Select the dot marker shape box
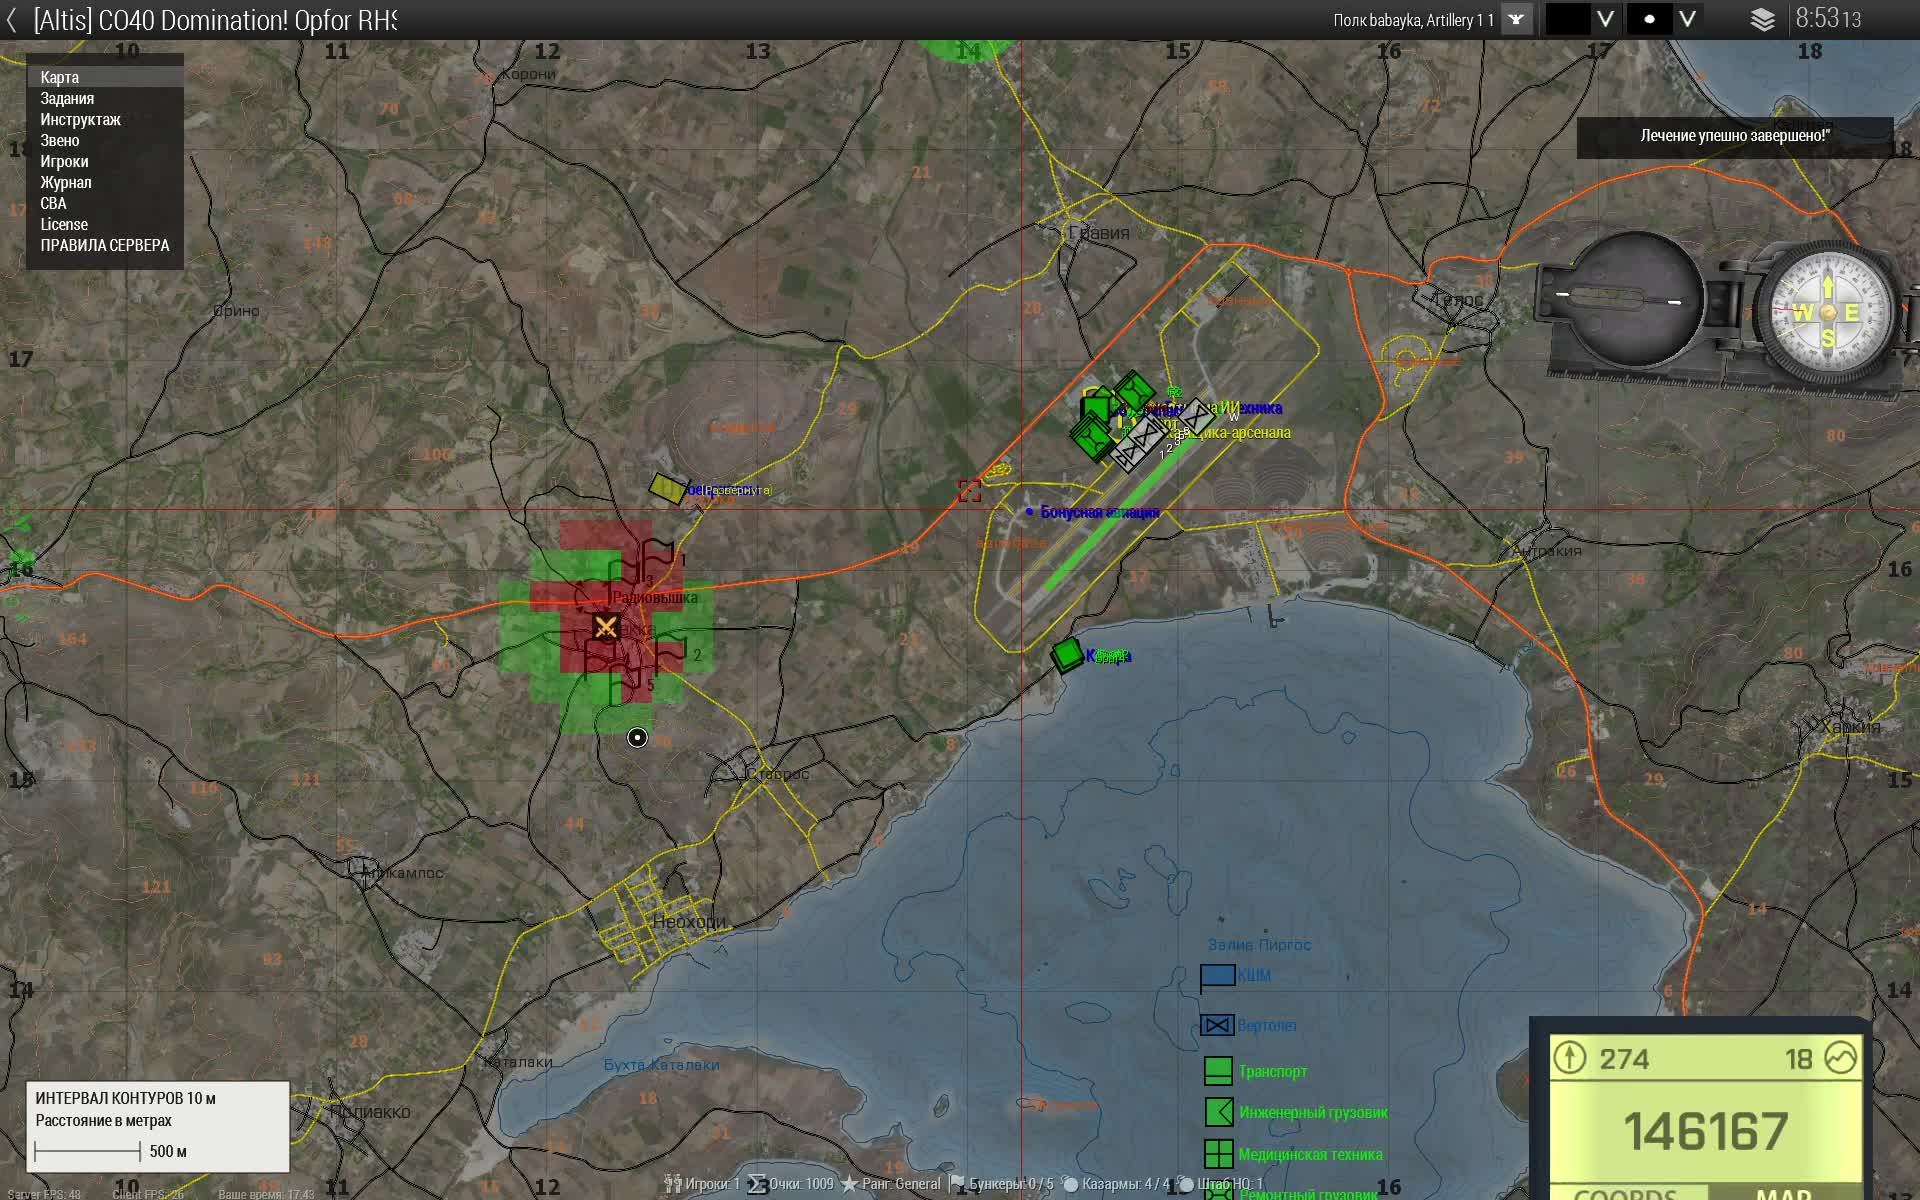Viewport: 1920px width, 1200px height. pos(1649,19)
